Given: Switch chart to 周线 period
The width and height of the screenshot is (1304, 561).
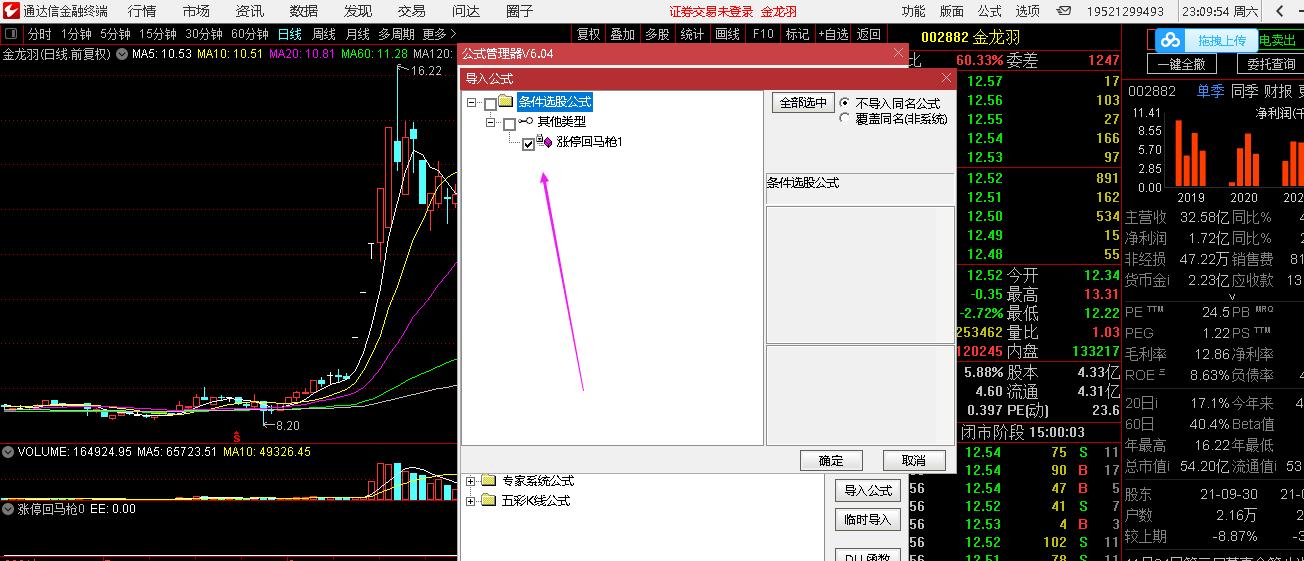Looking at the screenshot, I should [324, 34].
